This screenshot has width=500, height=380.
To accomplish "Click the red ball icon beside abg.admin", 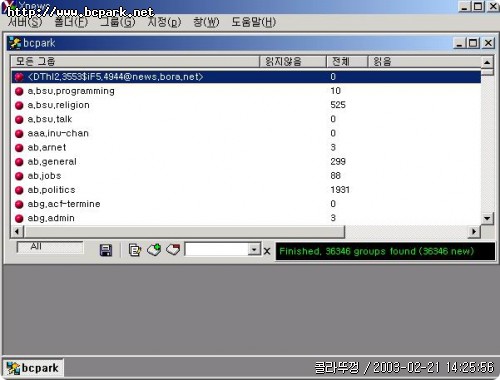I will point(19,218).
